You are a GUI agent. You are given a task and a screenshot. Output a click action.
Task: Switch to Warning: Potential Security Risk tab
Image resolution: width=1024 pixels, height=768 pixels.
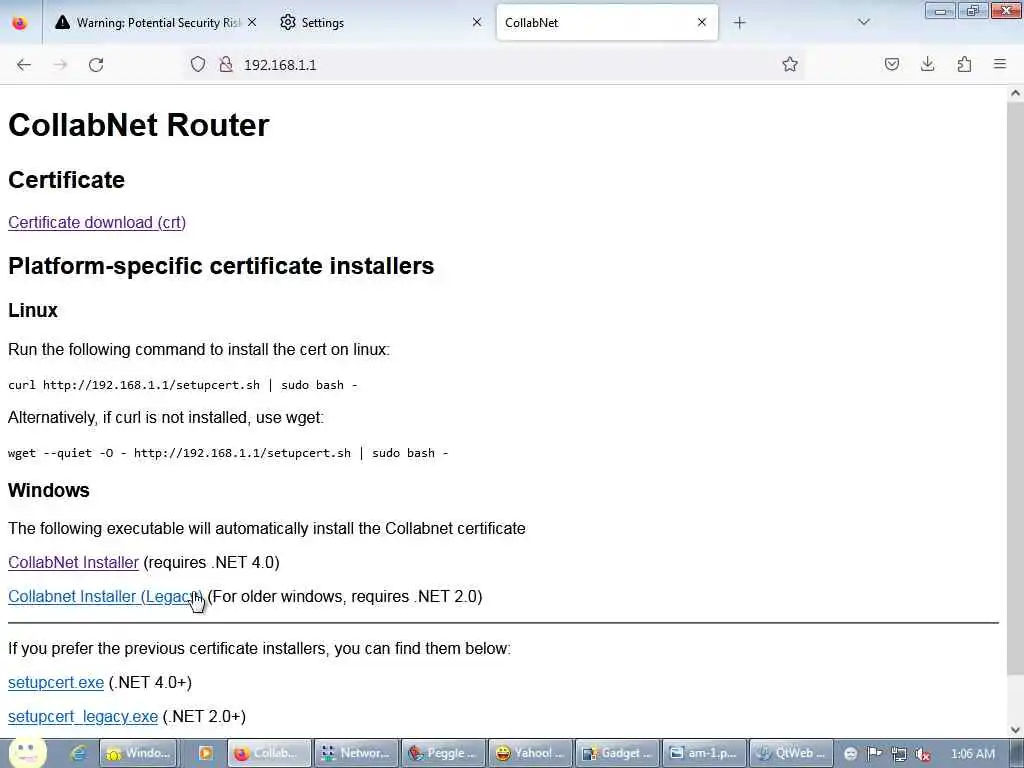(156, 23)
